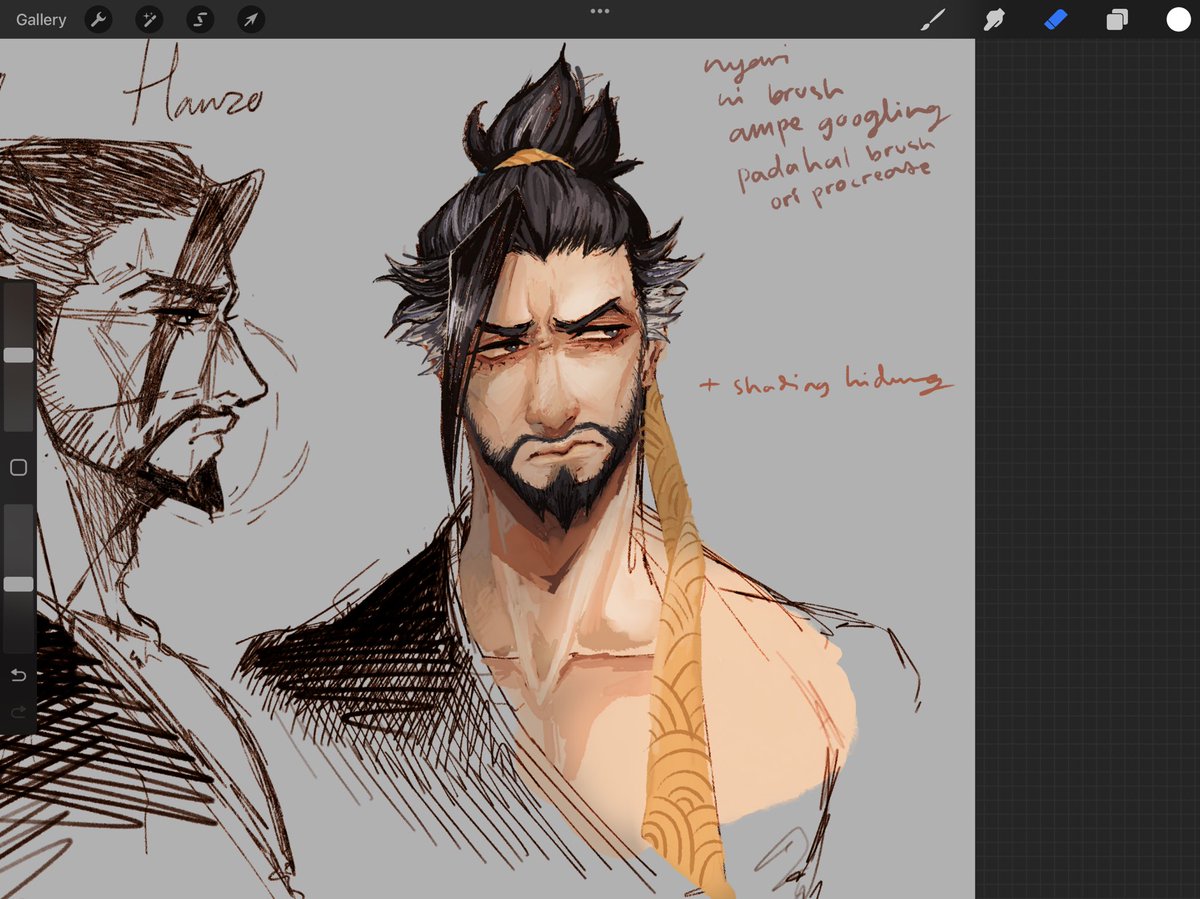Redo with the dimmed sidebar arrow
Image resolution: width=1200 pixels, height=899 pixels.
[x=17, y=712]
